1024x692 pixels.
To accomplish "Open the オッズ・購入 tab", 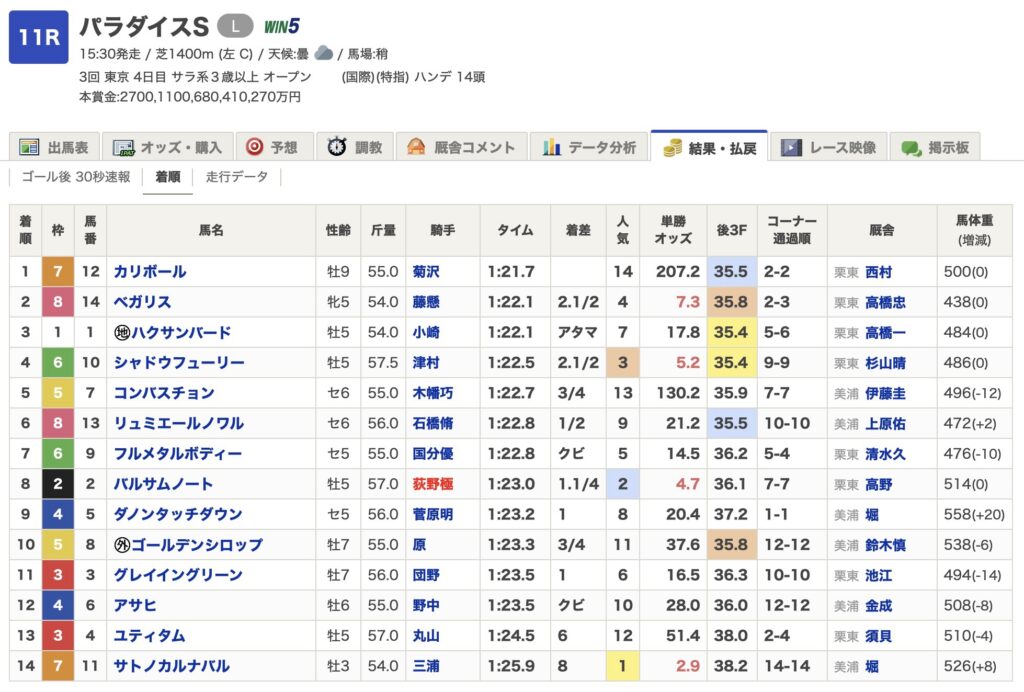I will [167, 147].
